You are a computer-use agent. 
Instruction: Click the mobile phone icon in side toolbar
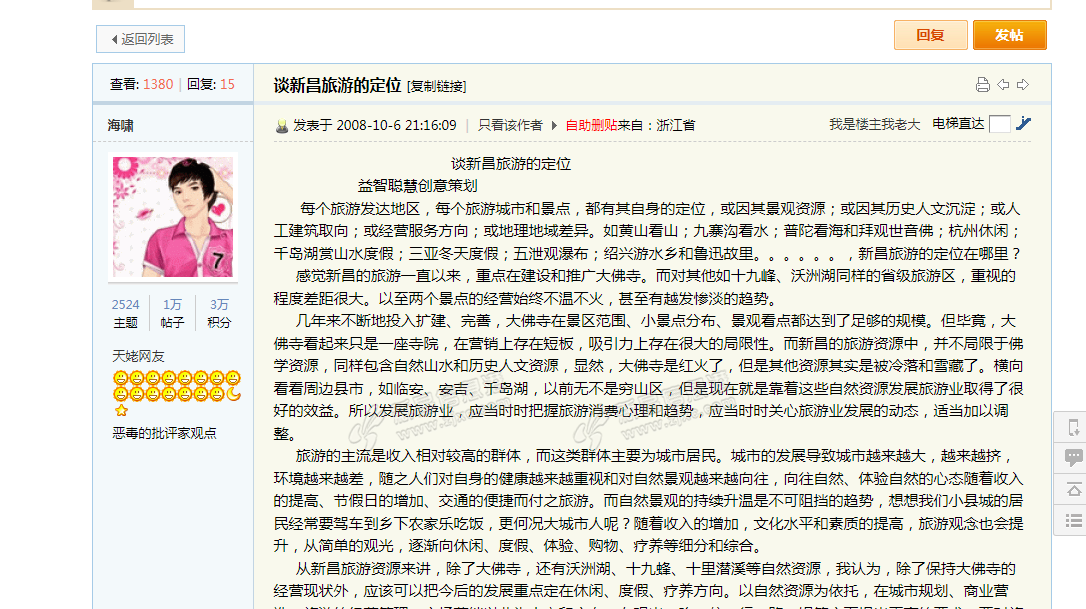pyautogui.click(x=1073, y=428)
